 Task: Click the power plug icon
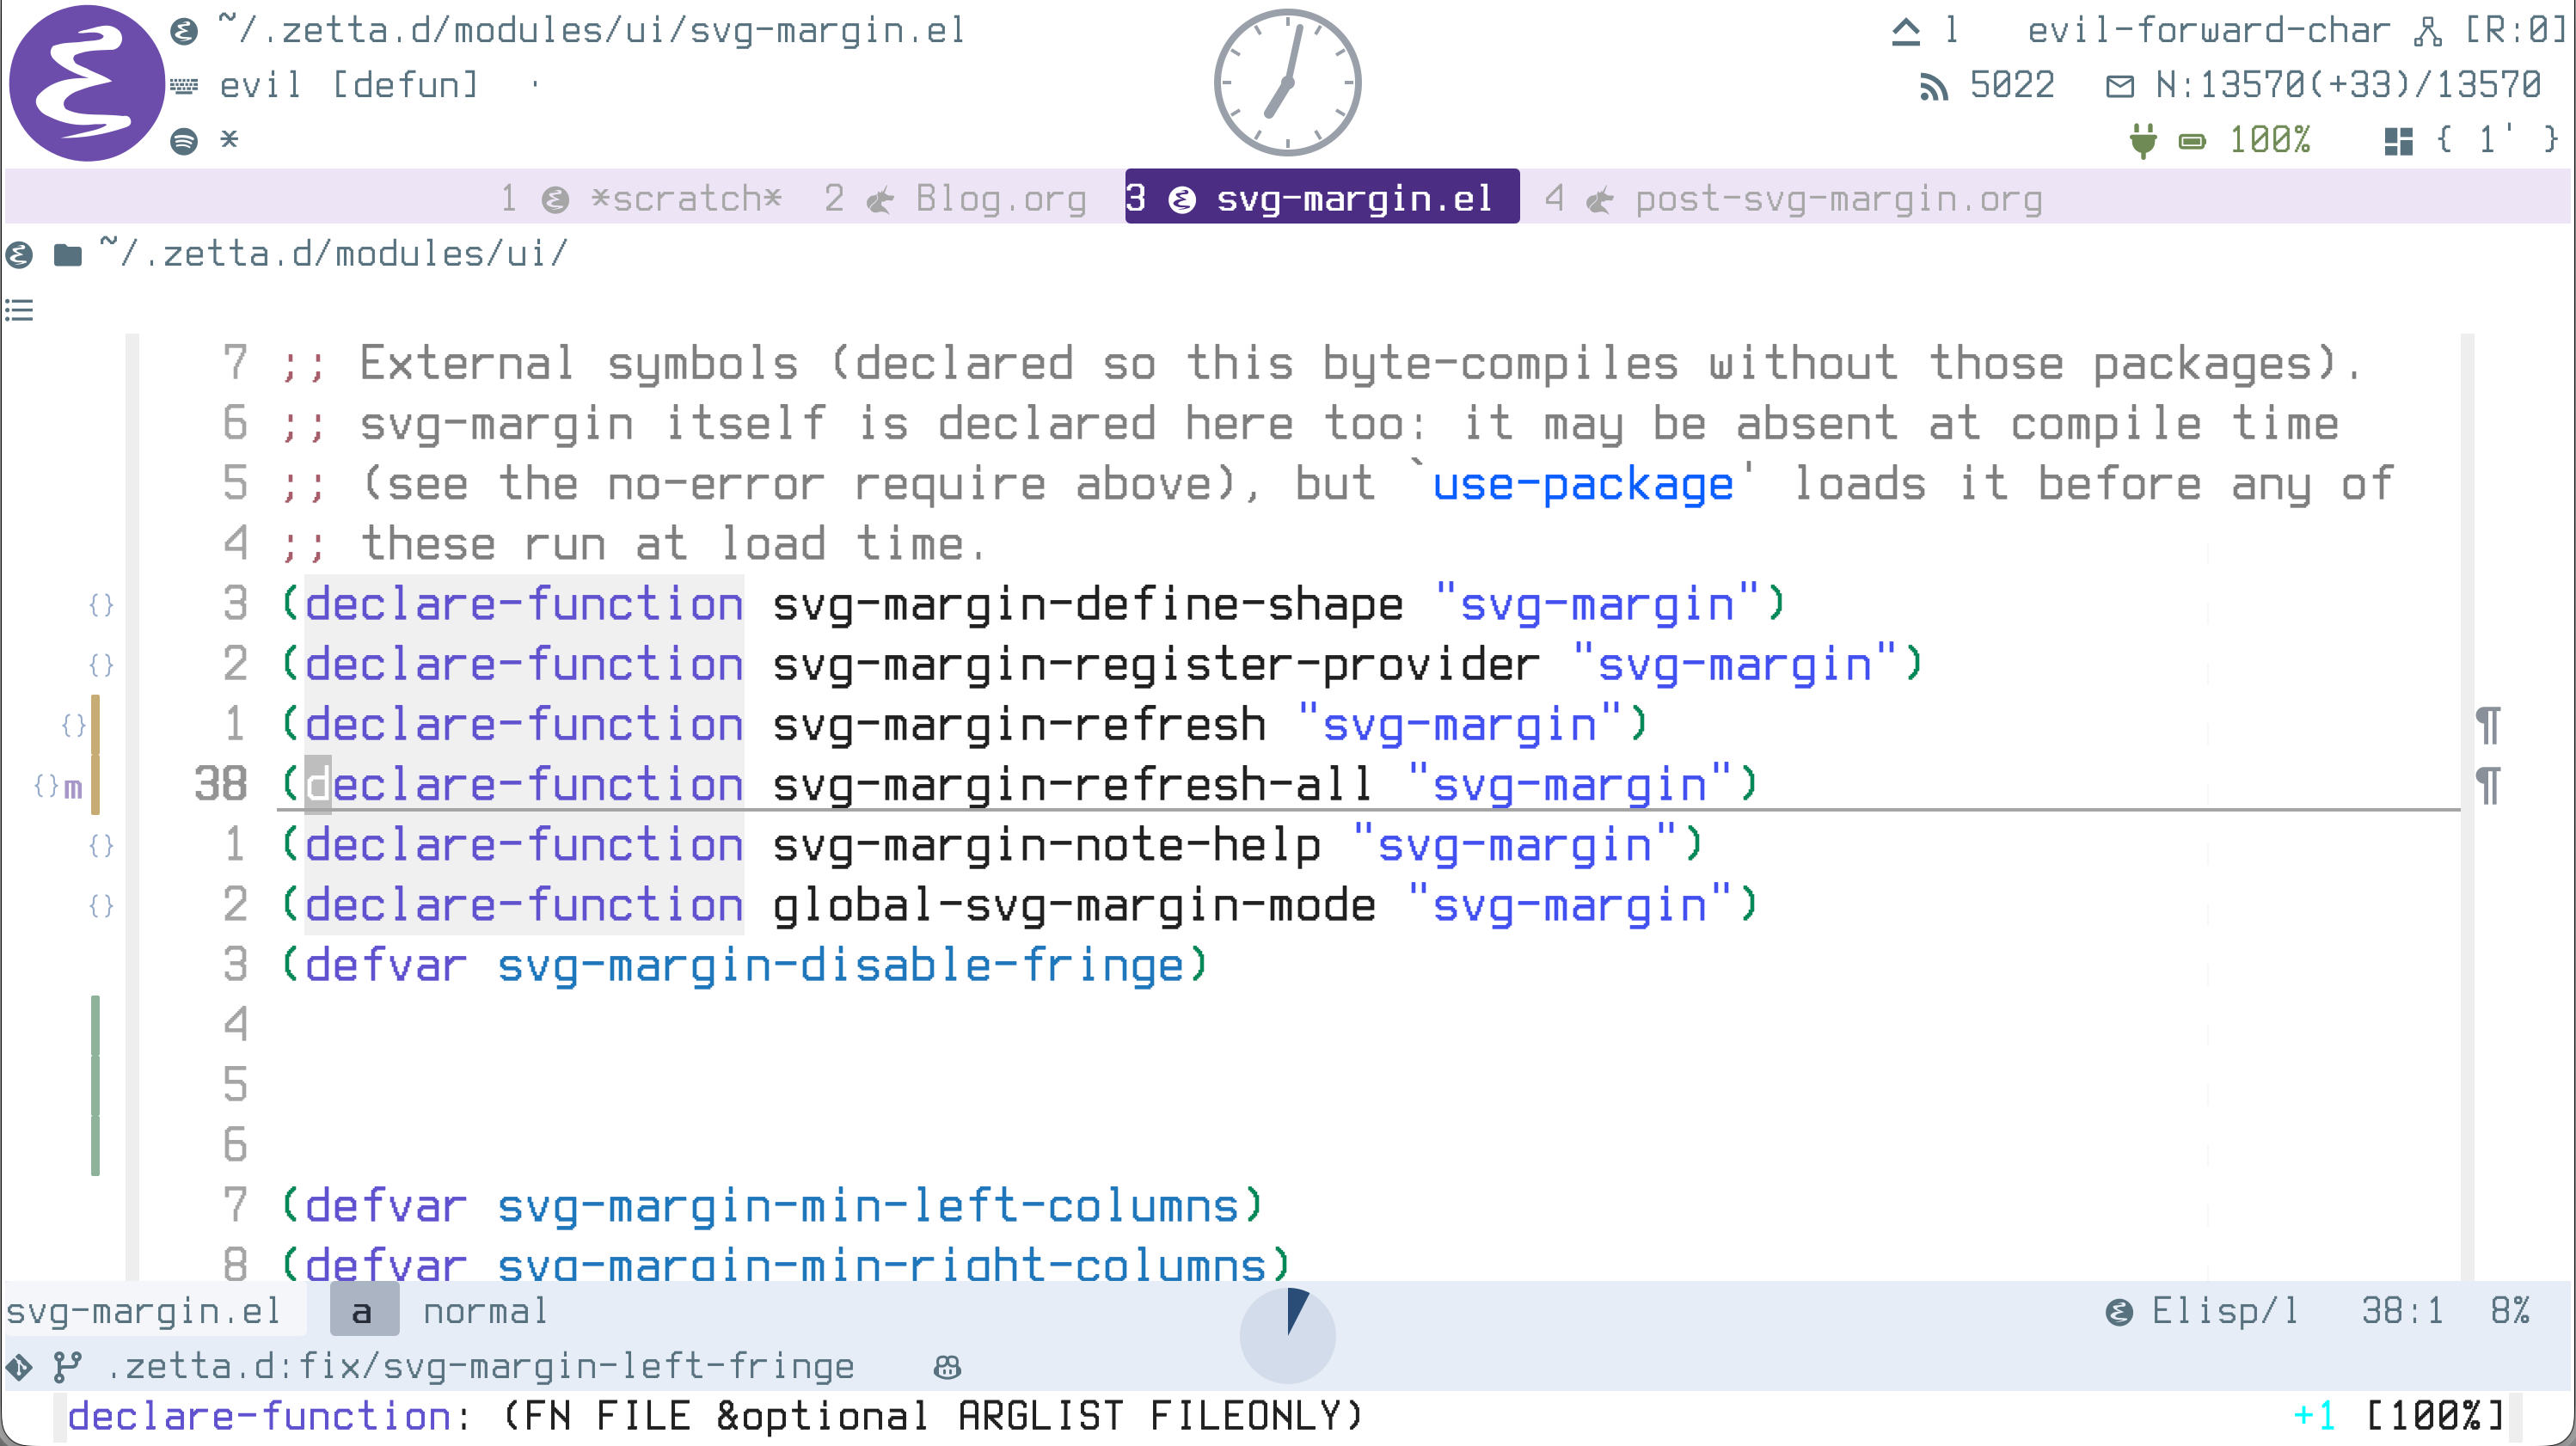(x=2142, y=141)
